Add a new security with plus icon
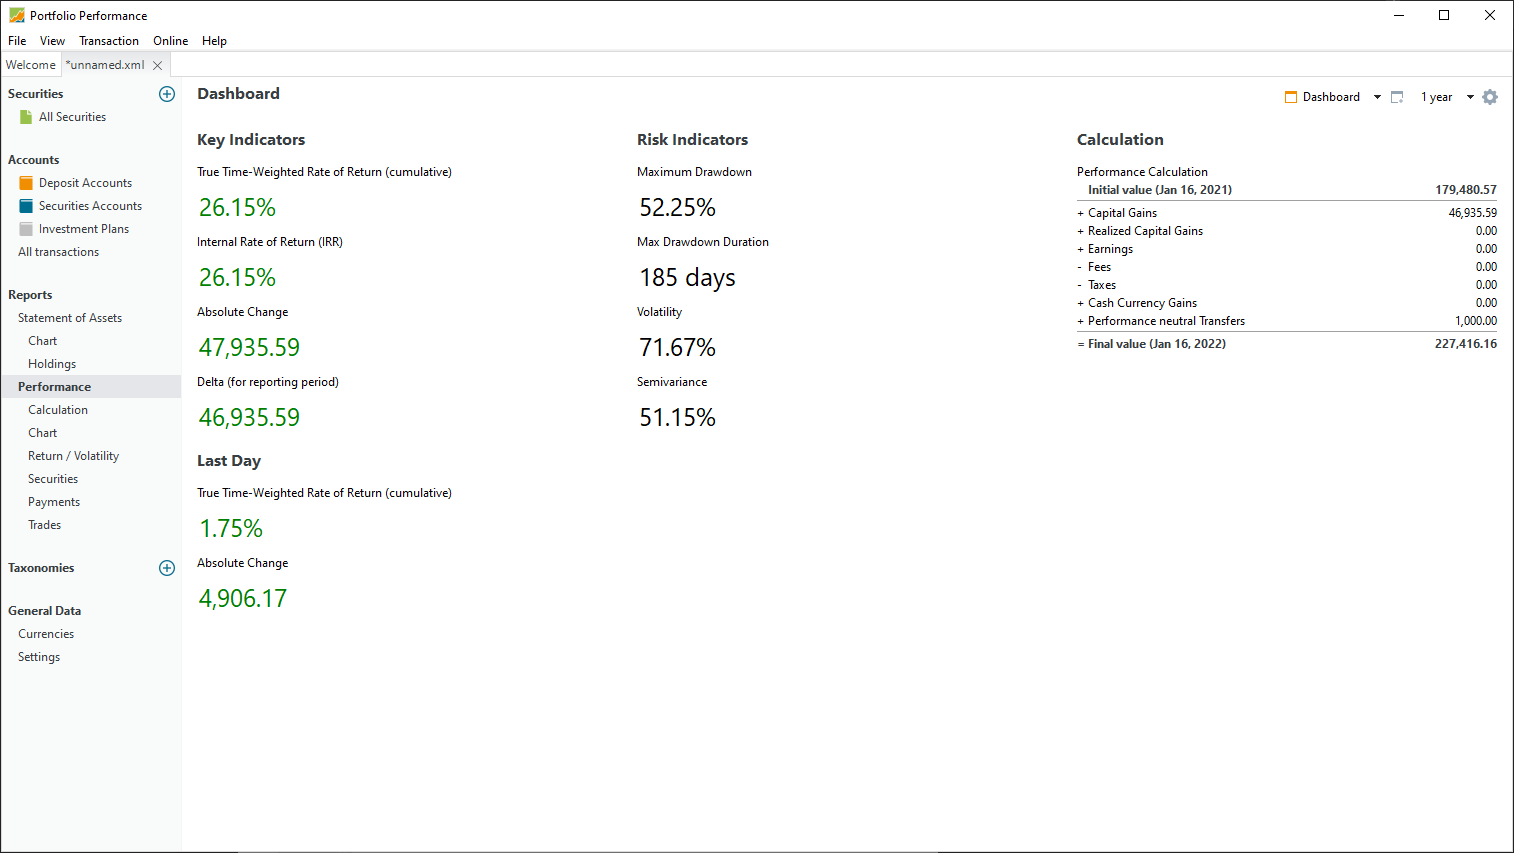1514x853 pixels. pyautogui.click(x=167, y=94)
